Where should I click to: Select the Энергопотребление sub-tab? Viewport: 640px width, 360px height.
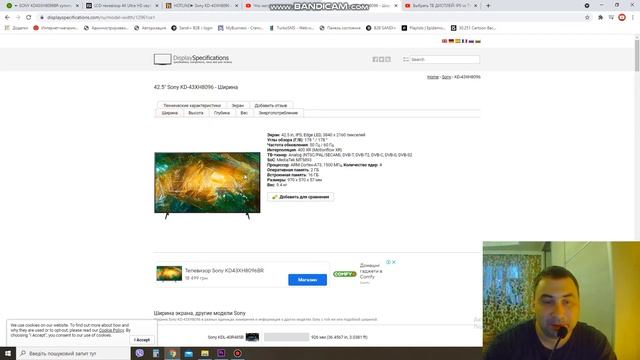click(x=278, y=113)
